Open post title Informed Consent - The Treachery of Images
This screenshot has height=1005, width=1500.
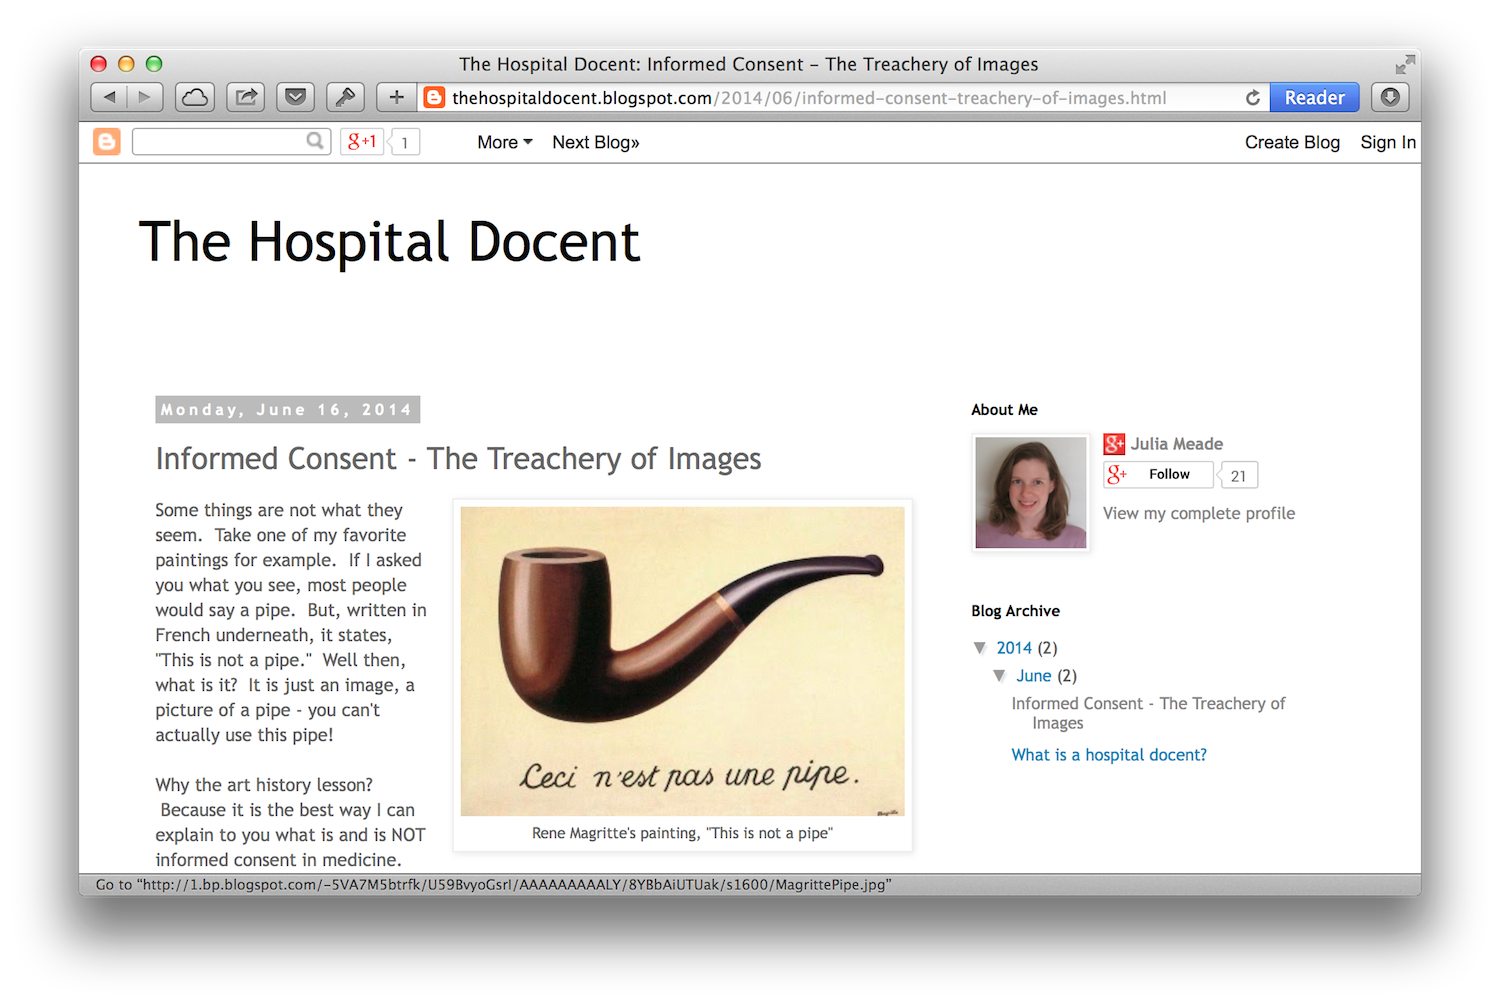tap(458, 459)
